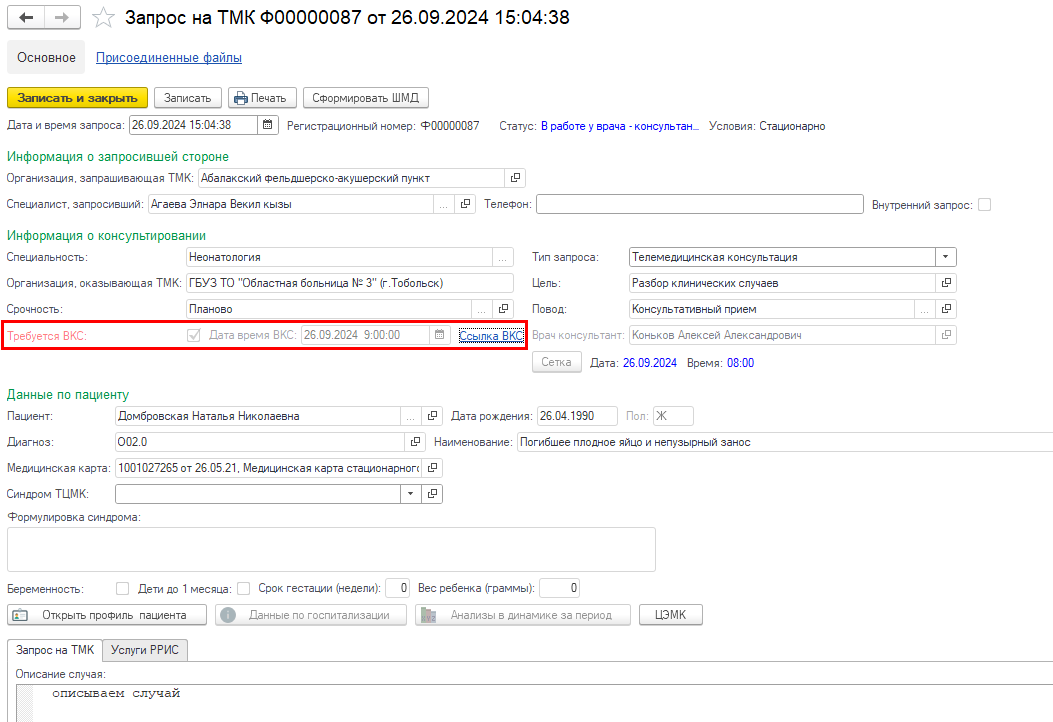Expand the Тип запроса dropdown
The width and height of the screenshot is (1053, 722).
tap(946, 257)
